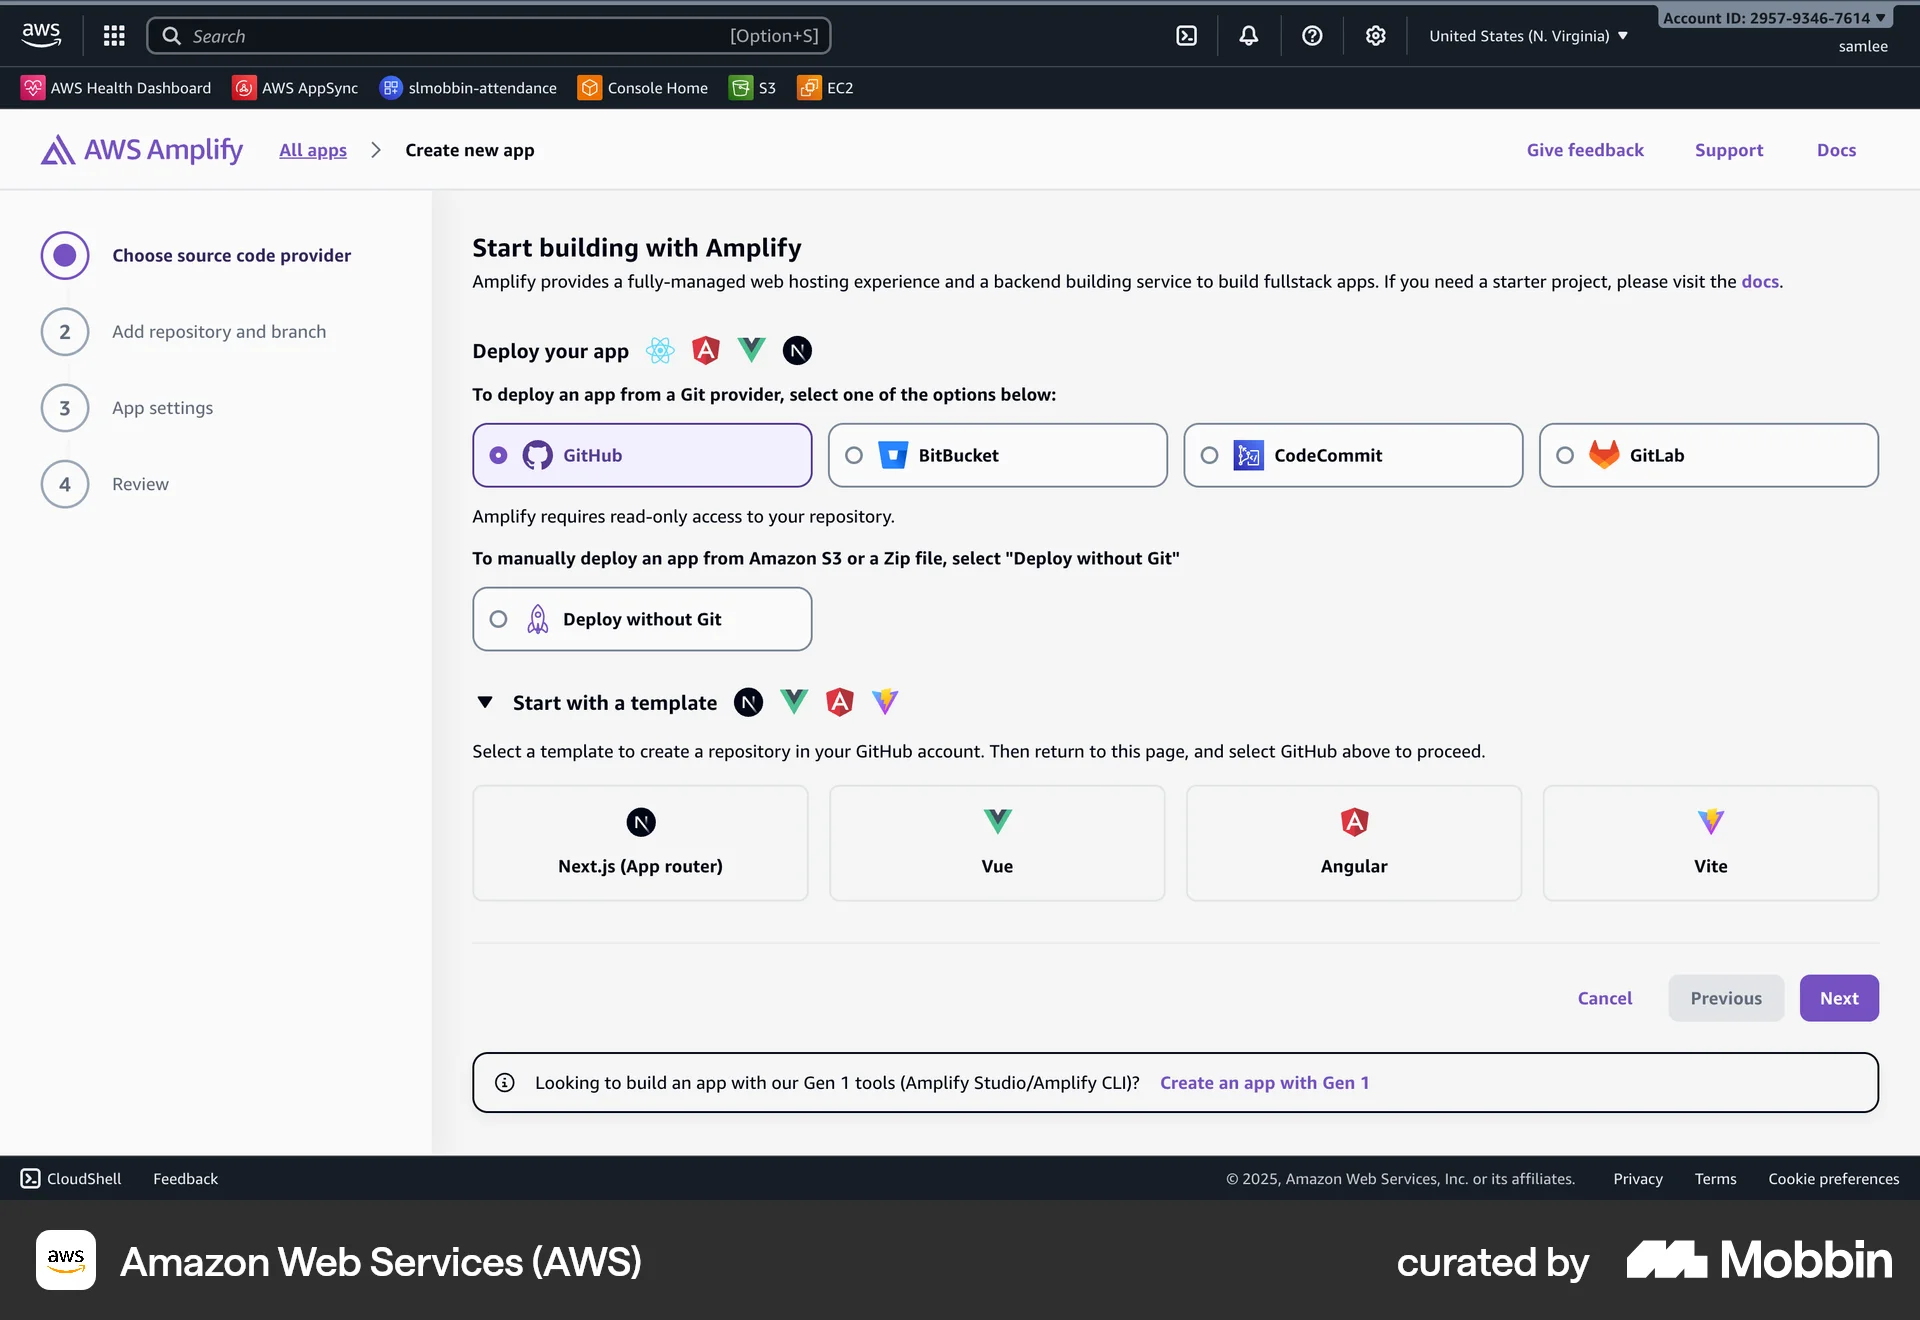Open the CloudShell terminal
The width and height of the screenshot is (1920, 1320).
(x=70, y=1178)
